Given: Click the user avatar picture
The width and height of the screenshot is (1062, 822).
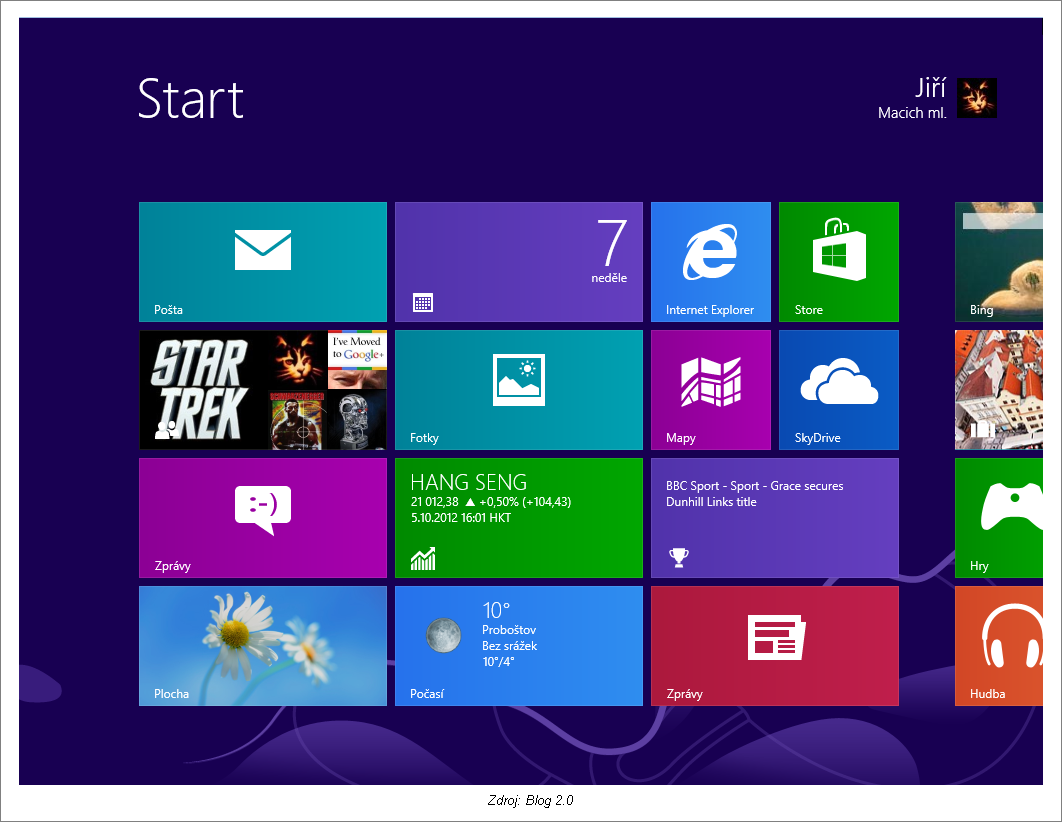Looking at the screenshot, I should pyautogui.click(x=977, y=98).
